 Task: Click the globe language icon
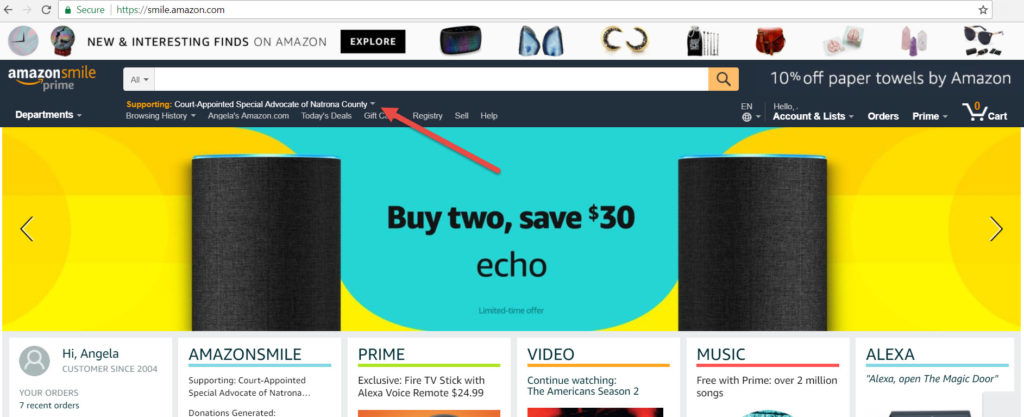tap(746, 117)
